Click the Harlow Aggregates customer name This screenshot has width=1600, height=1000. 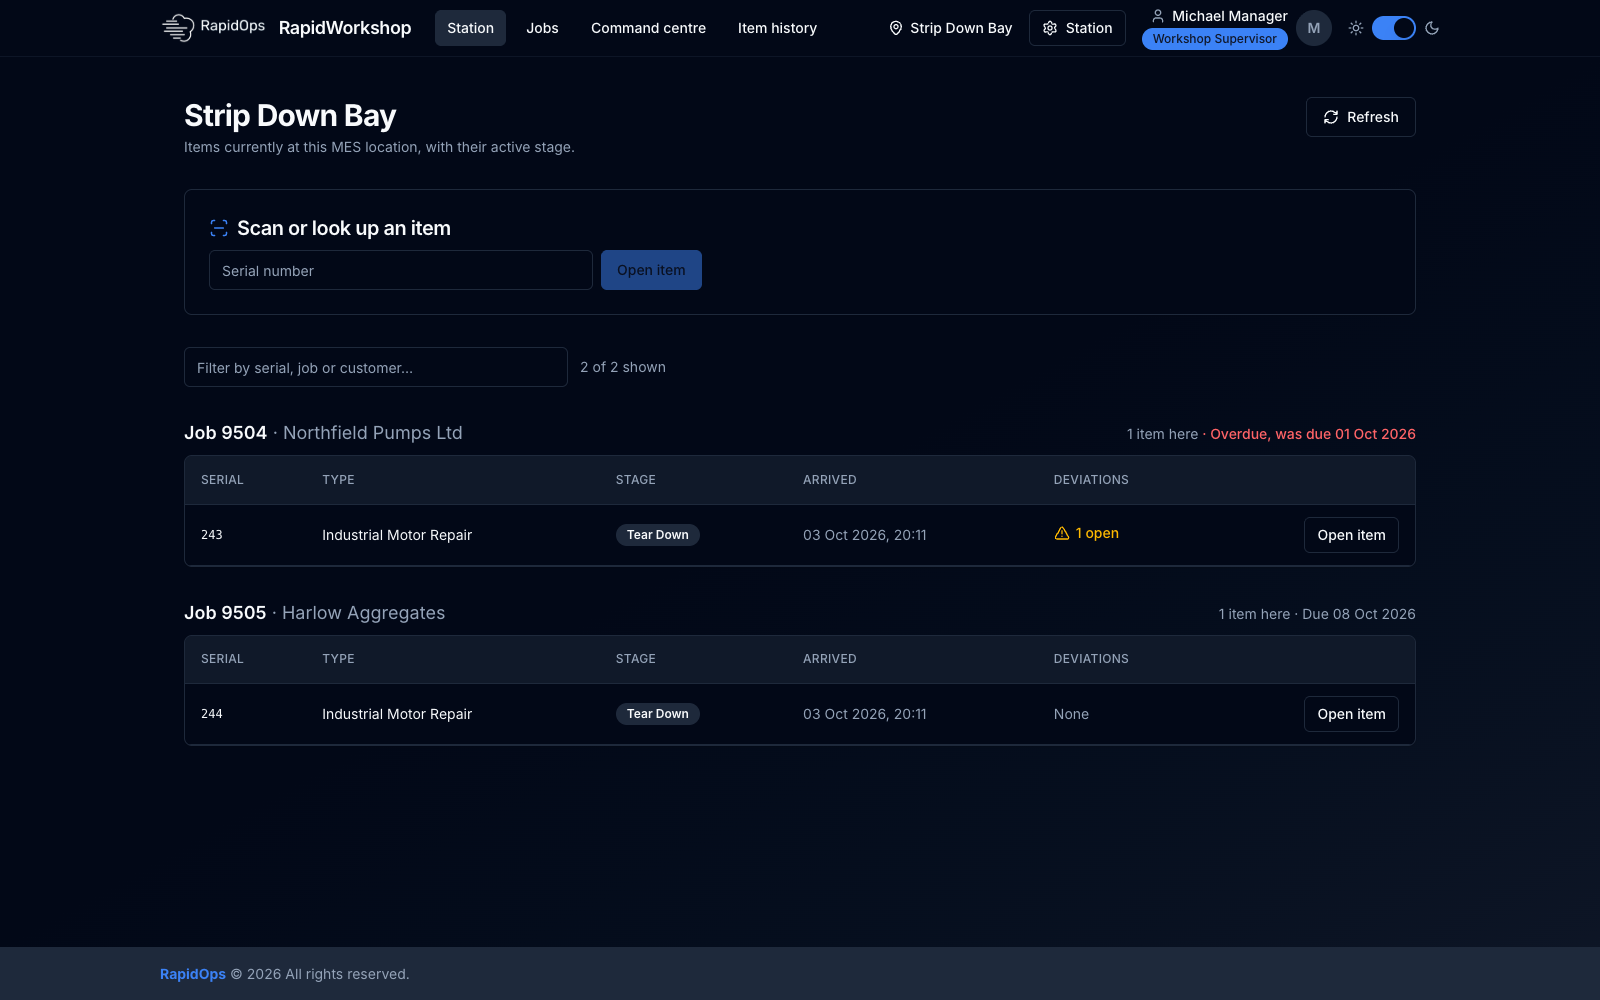tap(364, 613)
